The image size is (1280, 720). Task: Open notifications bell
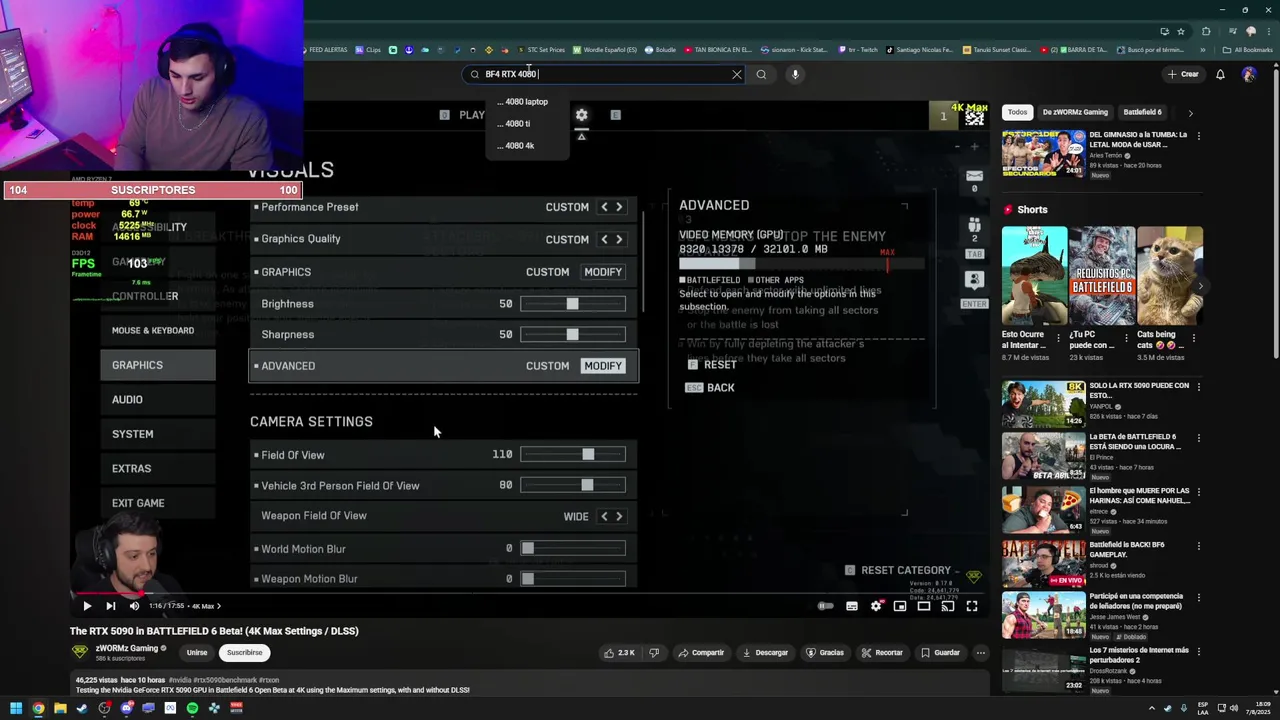click(1220, 74)
